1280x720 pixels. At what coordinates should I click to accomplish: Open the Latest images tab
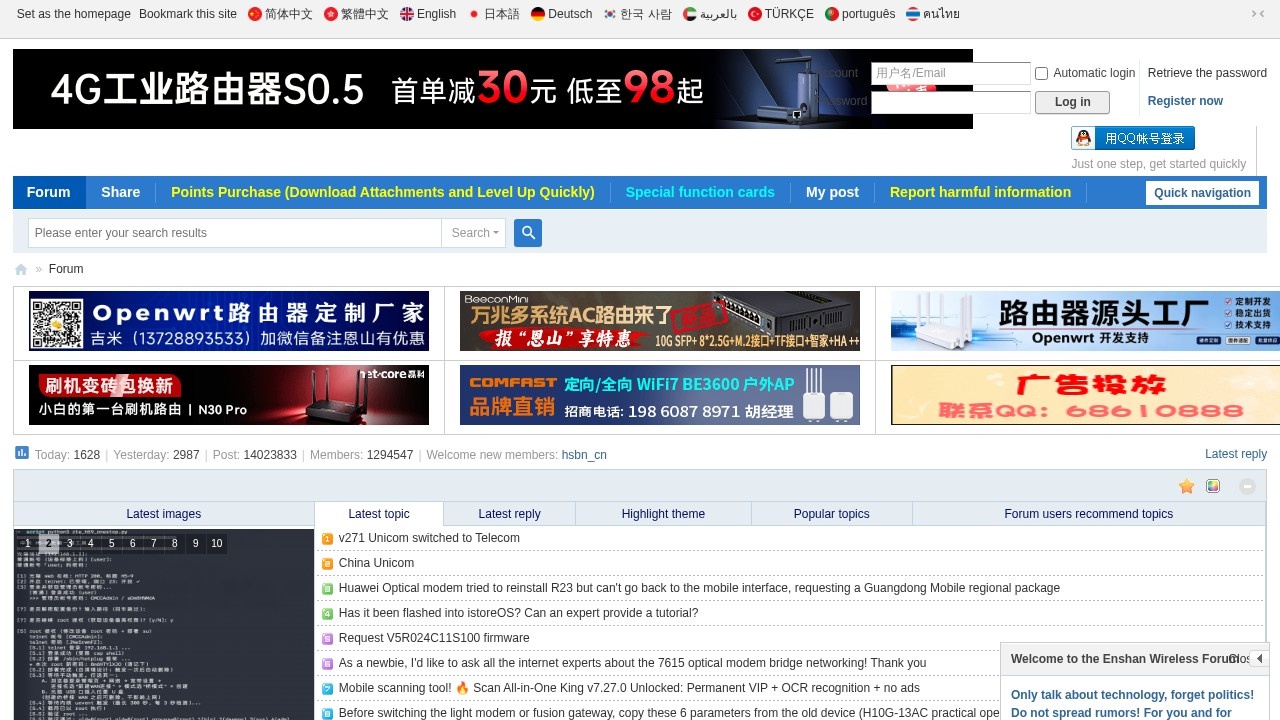point(164,514)
